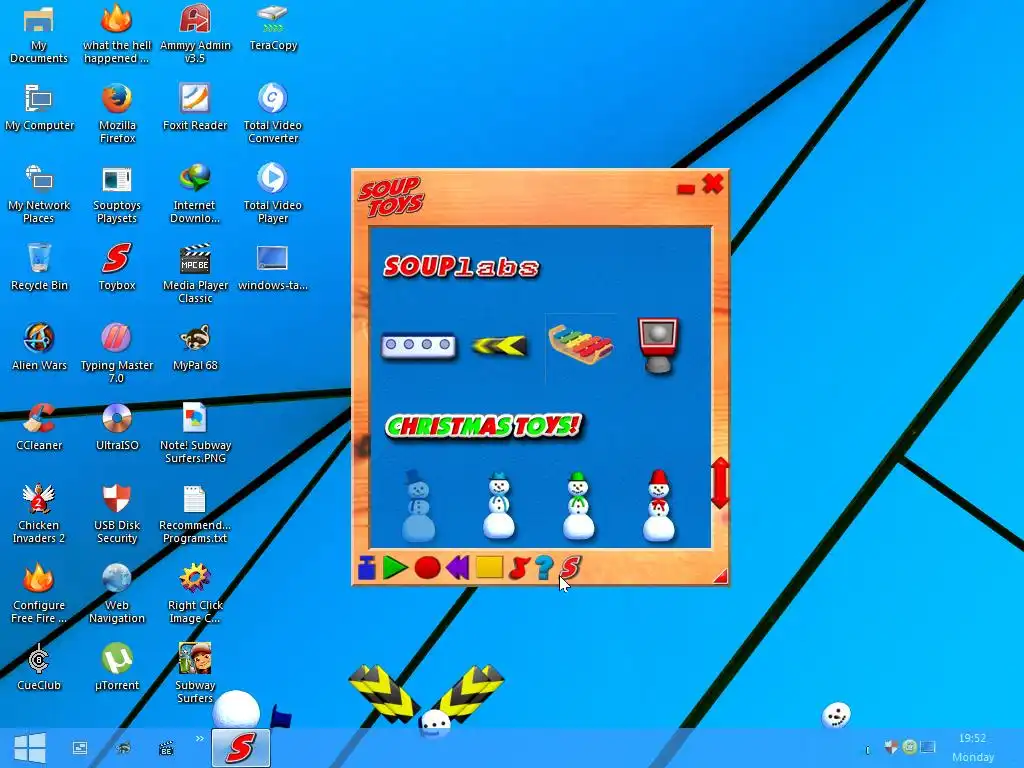Click the yellow stop square in Soup Toys
This screenshot has height=768, width=1024.
point(489,568)
